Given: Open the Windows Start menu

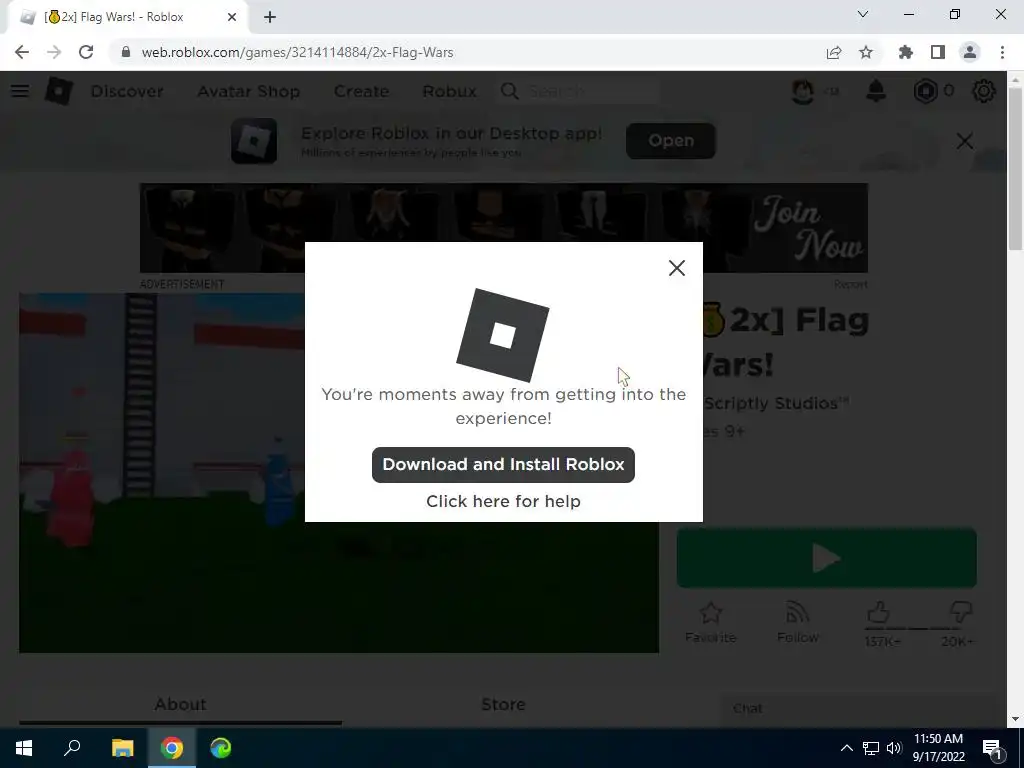Looking at the screenshot, I should tap(24, 748).
